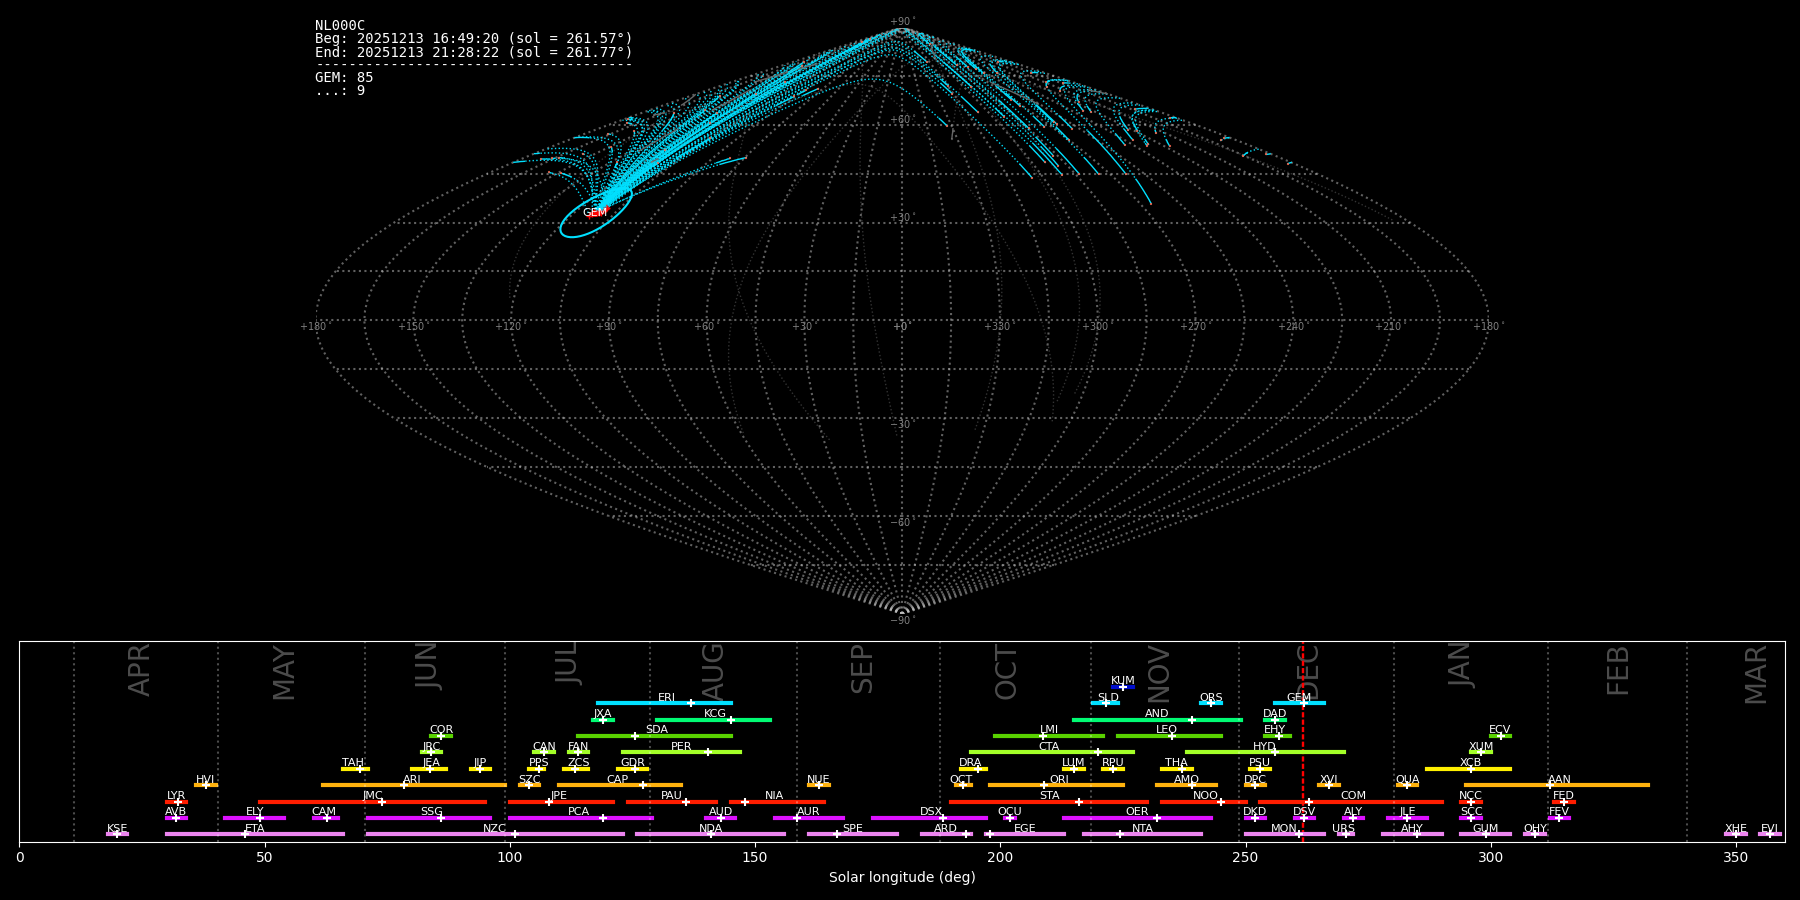Select the 'GEM: 85' count text
1800x900 pixels.
344,78
